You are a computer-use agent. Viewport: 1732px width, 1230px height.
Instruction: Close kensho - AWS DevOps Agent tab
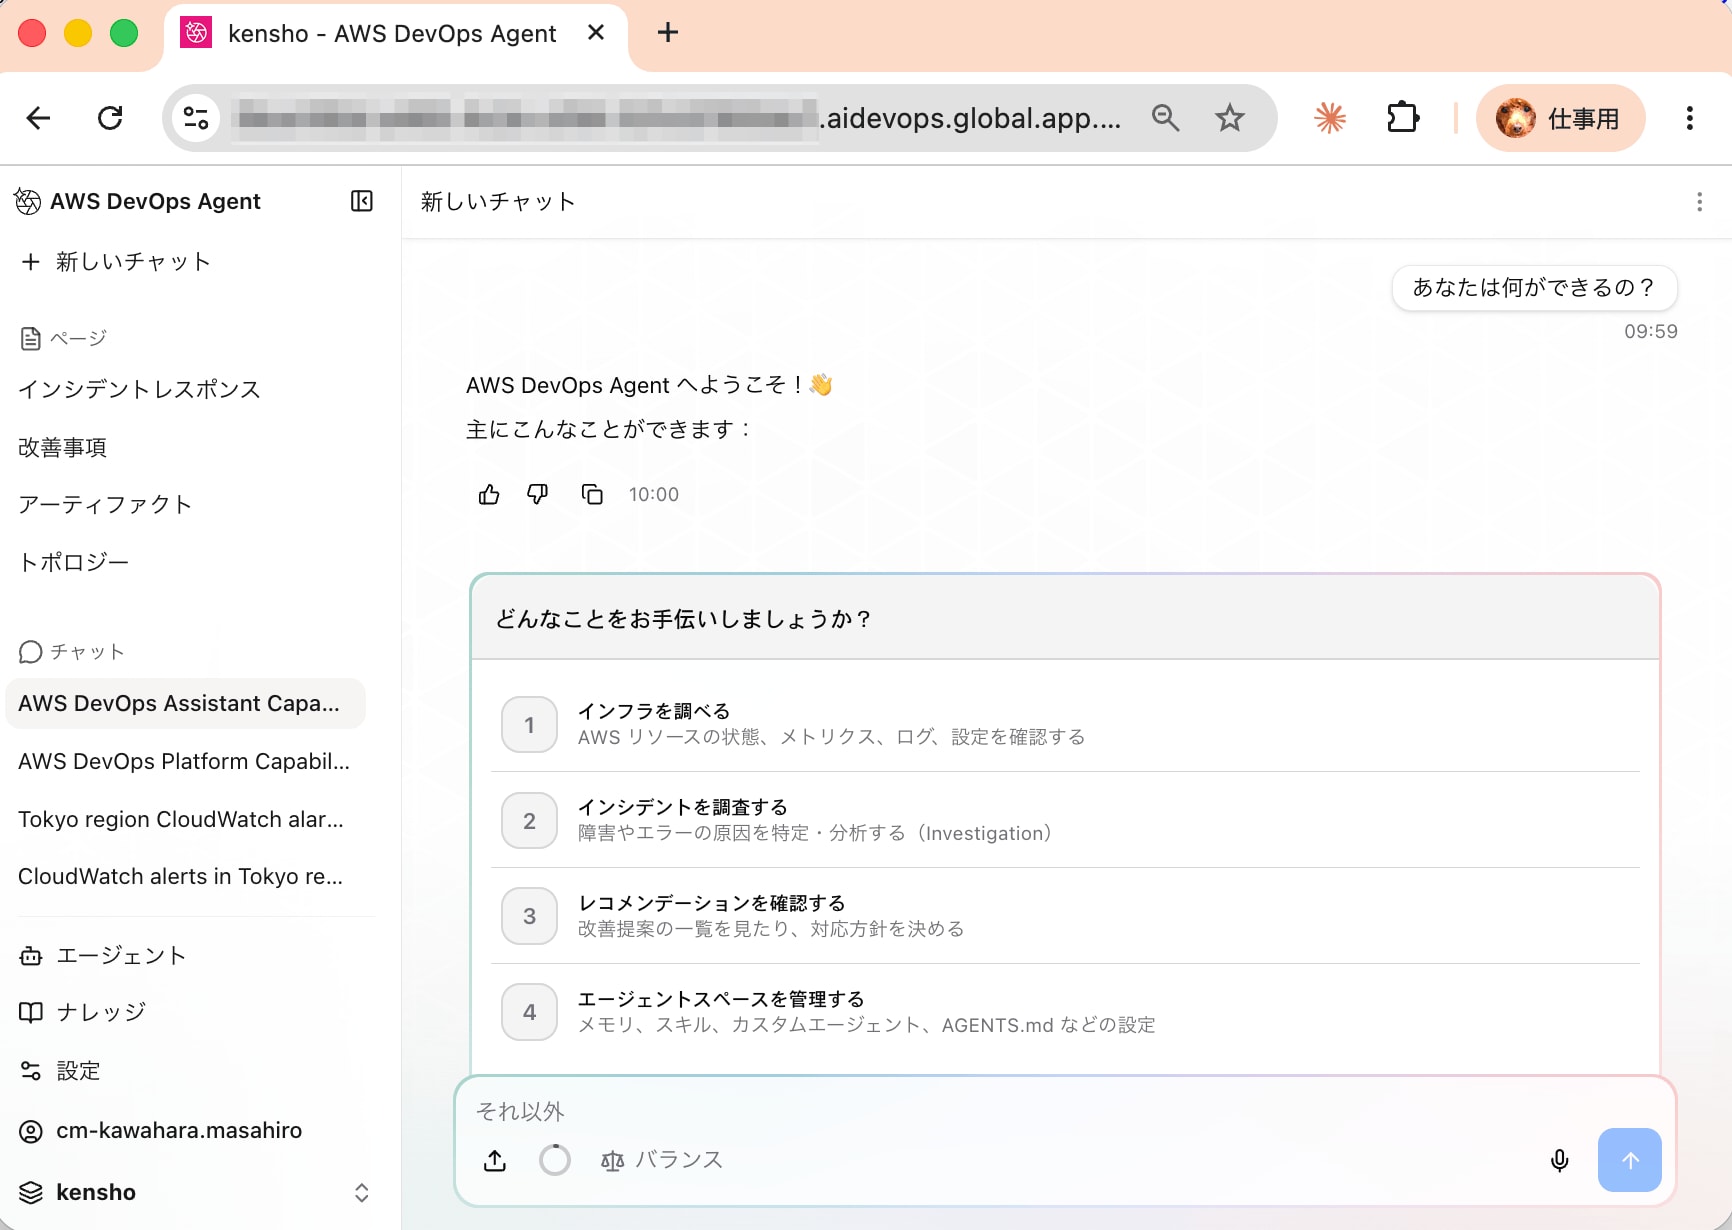coord(596,33)
